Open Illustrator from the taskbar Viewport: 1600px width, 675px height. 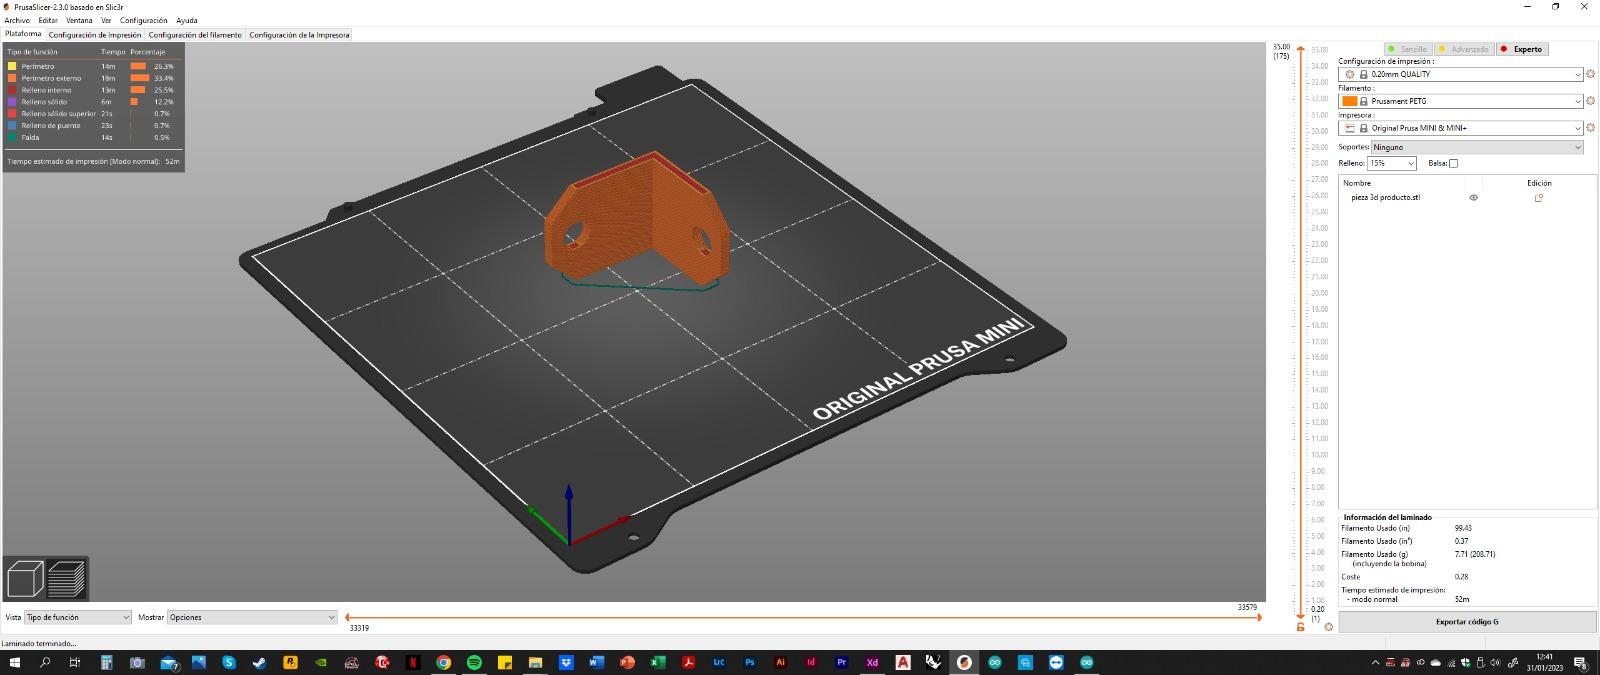tap(780, 662)
